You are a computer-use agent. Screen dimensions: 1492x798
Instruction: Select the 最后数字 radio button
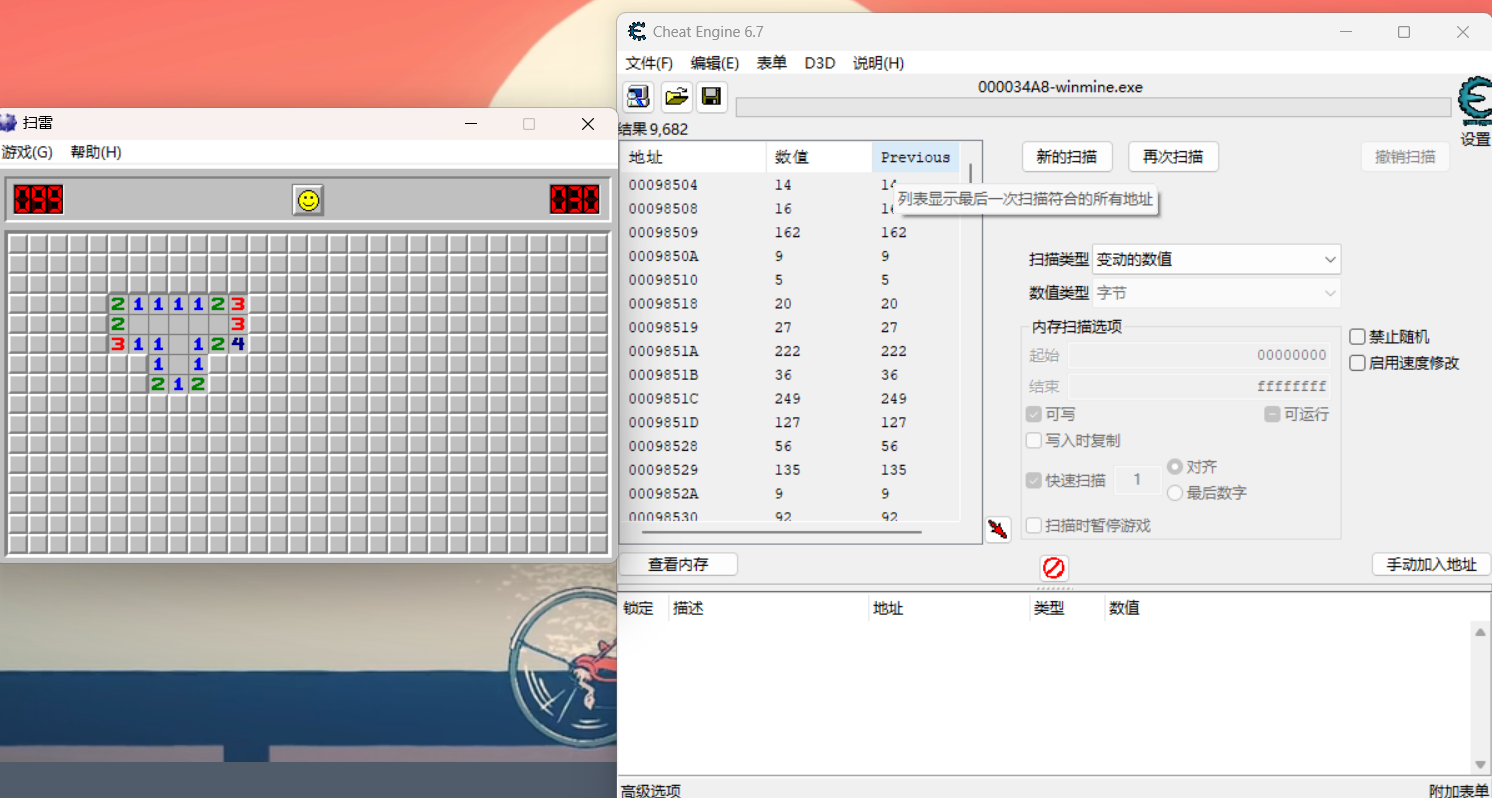tap(1175, 493)
